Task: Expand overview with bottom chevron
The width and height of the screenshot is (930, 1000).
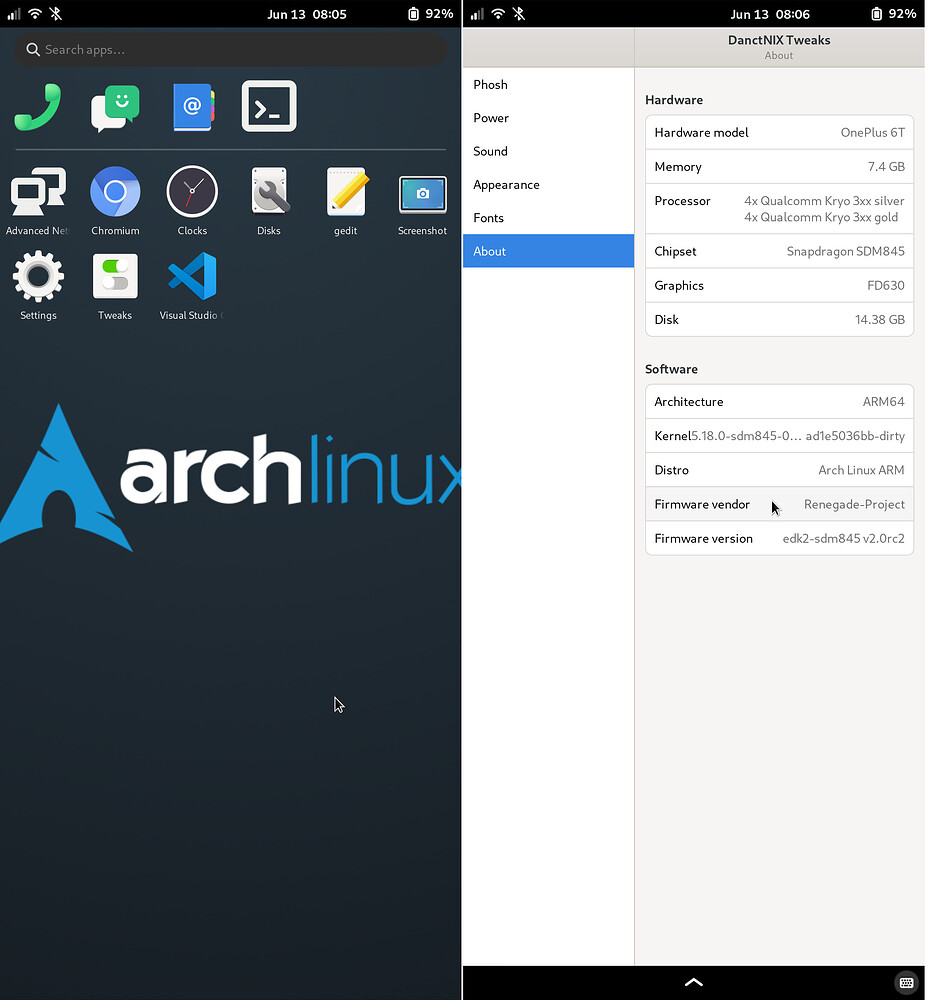Action: tap(693, 982)
